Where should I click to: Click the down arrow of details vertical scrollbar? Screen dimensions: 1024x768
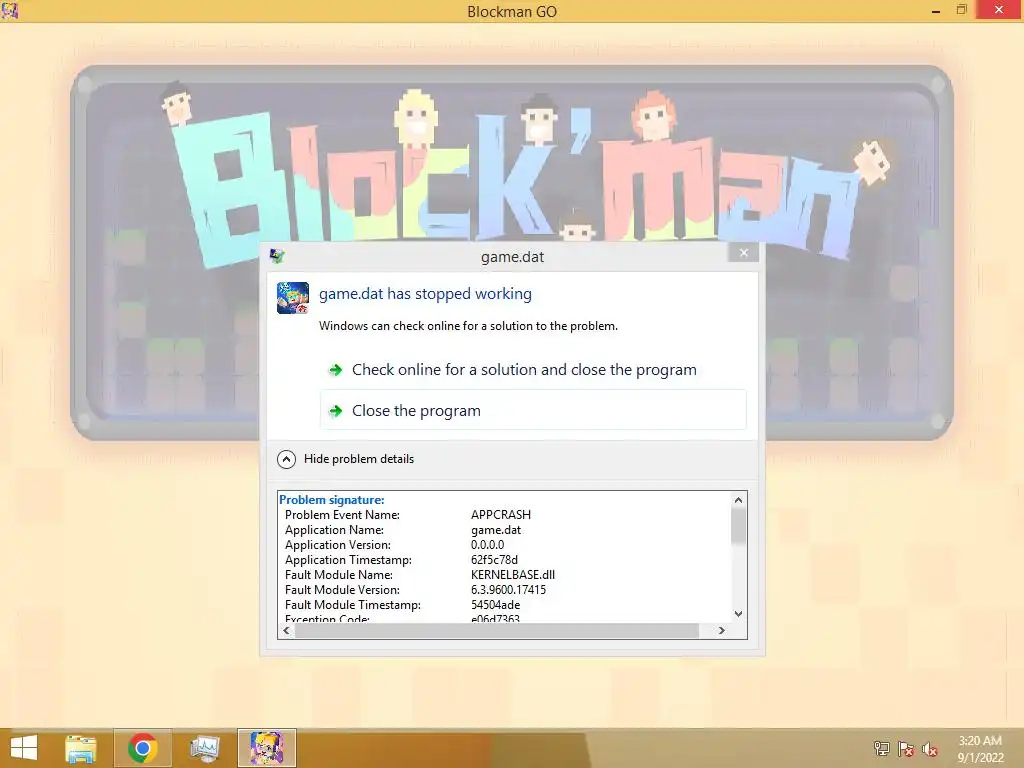click(739, 614)
